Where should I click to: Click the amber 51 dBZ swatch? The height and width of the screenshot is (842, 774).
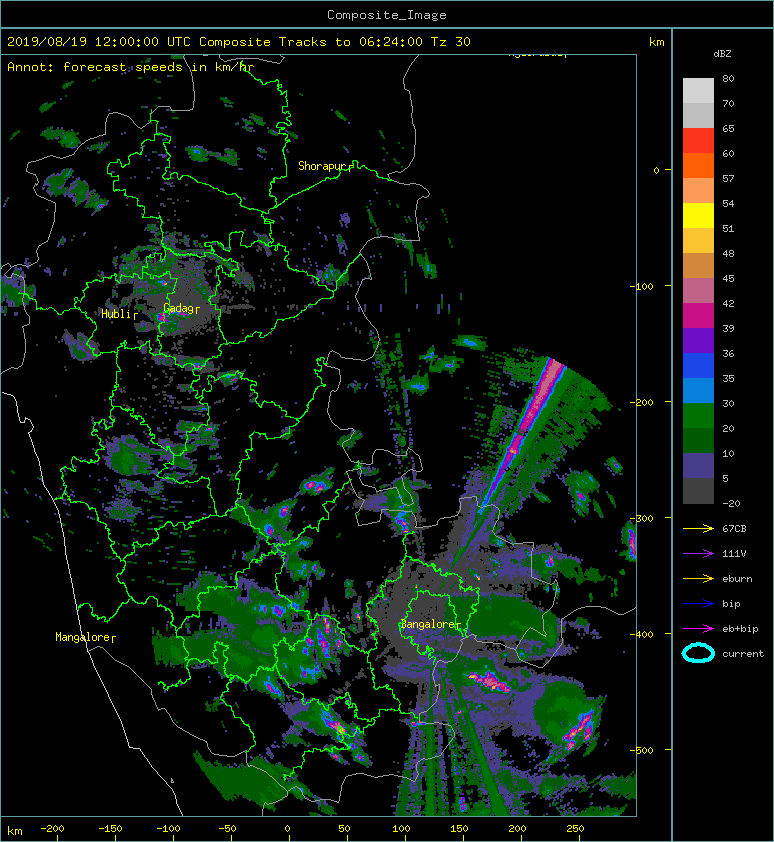pos(698,240)
